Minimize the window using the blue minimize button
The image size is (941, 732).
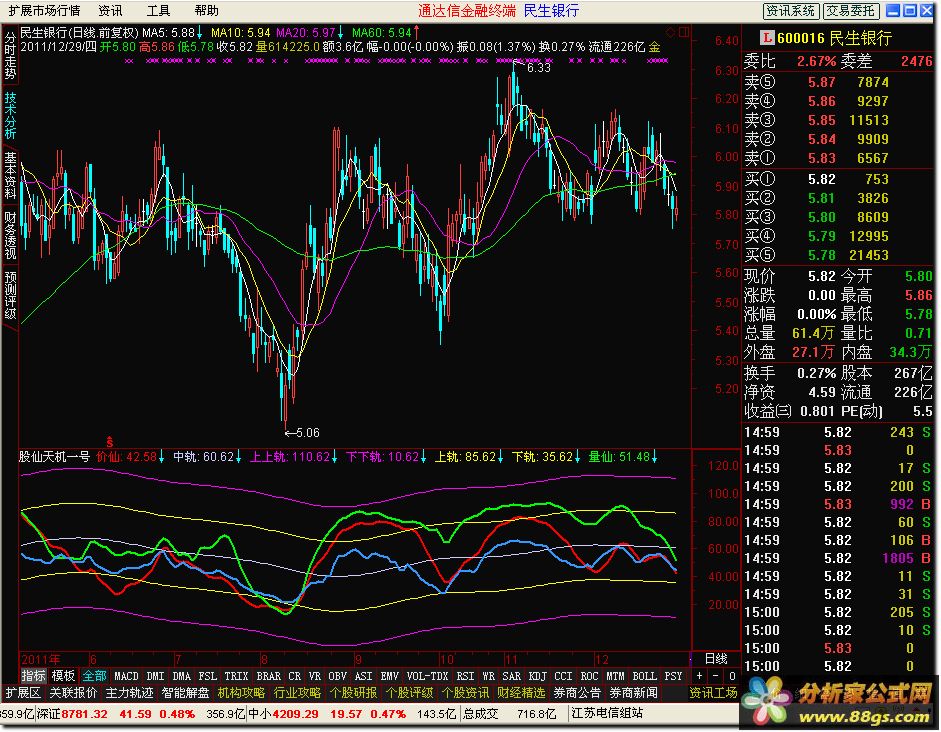[894, 10]
